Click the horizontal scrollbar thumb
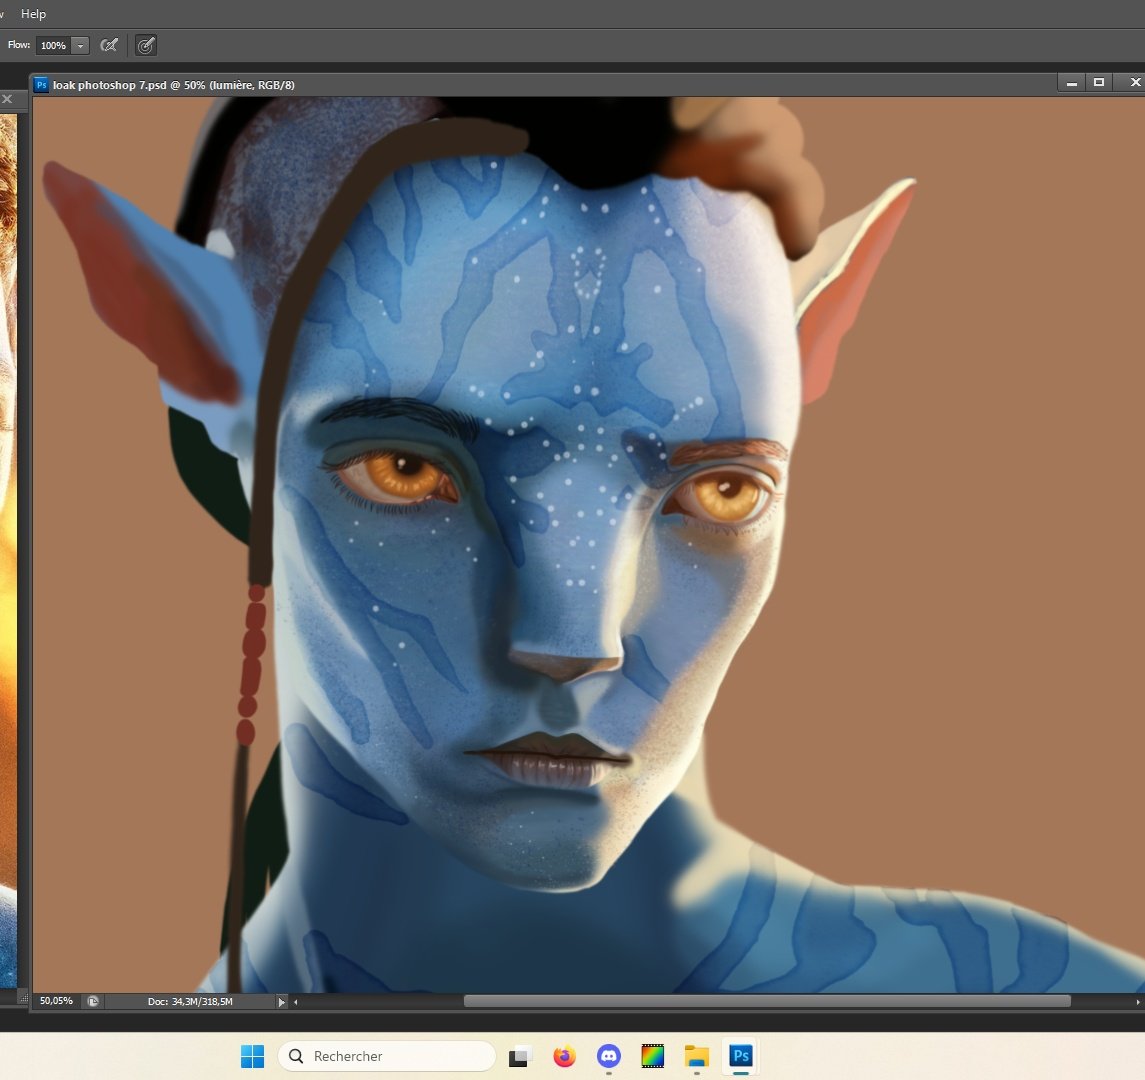 (x=767, y=1001)
